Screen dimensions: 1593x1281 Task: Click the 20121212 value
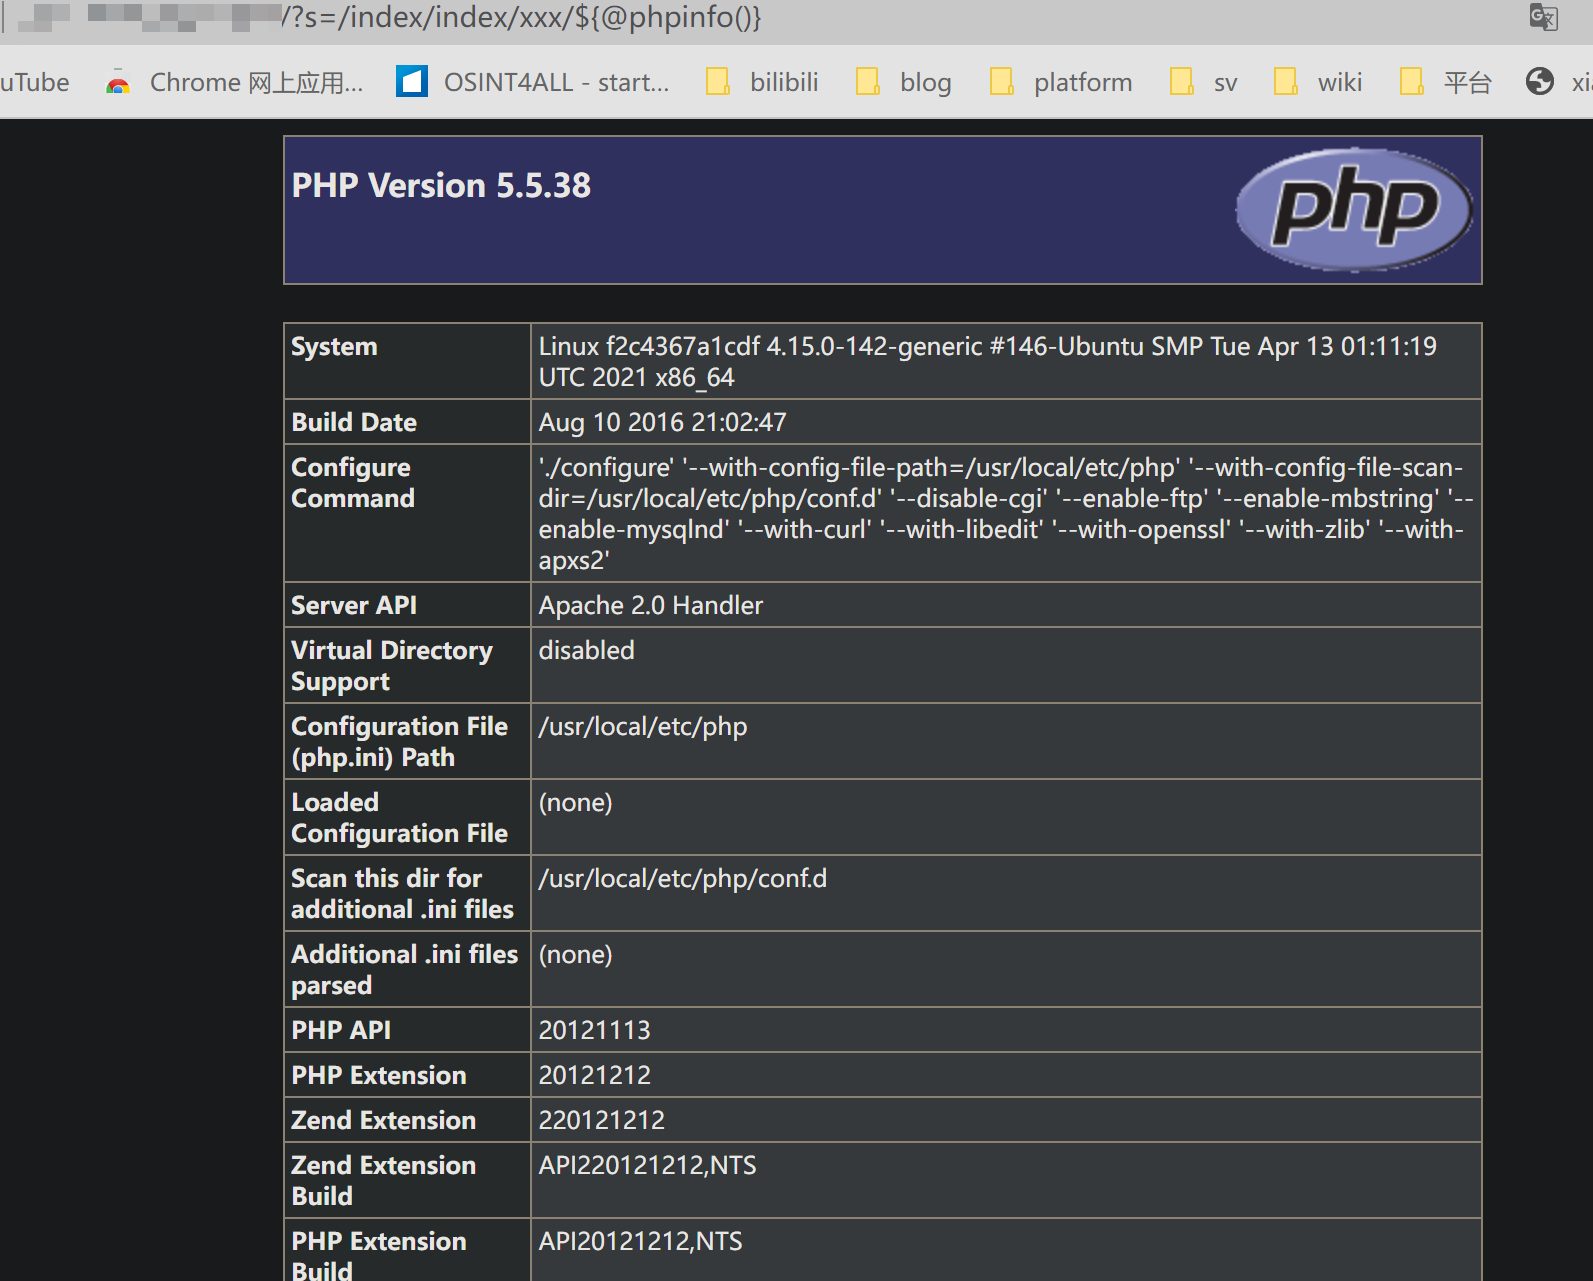click(x=594, y=1075)
